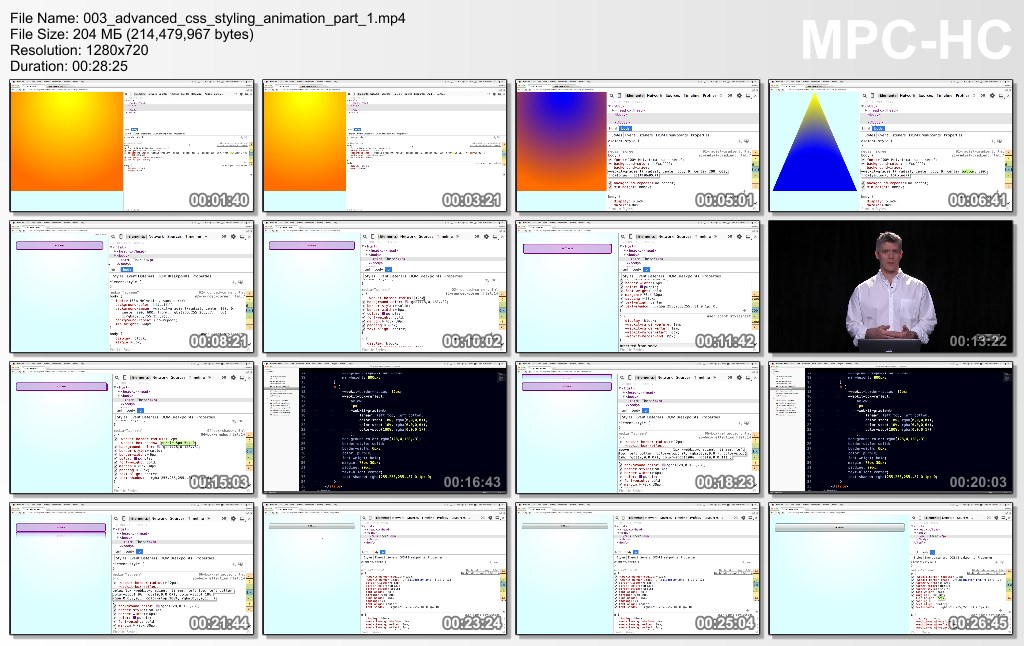
Task: Select the thumbnail stamped 00:11:42
Action: click(638, 287)
